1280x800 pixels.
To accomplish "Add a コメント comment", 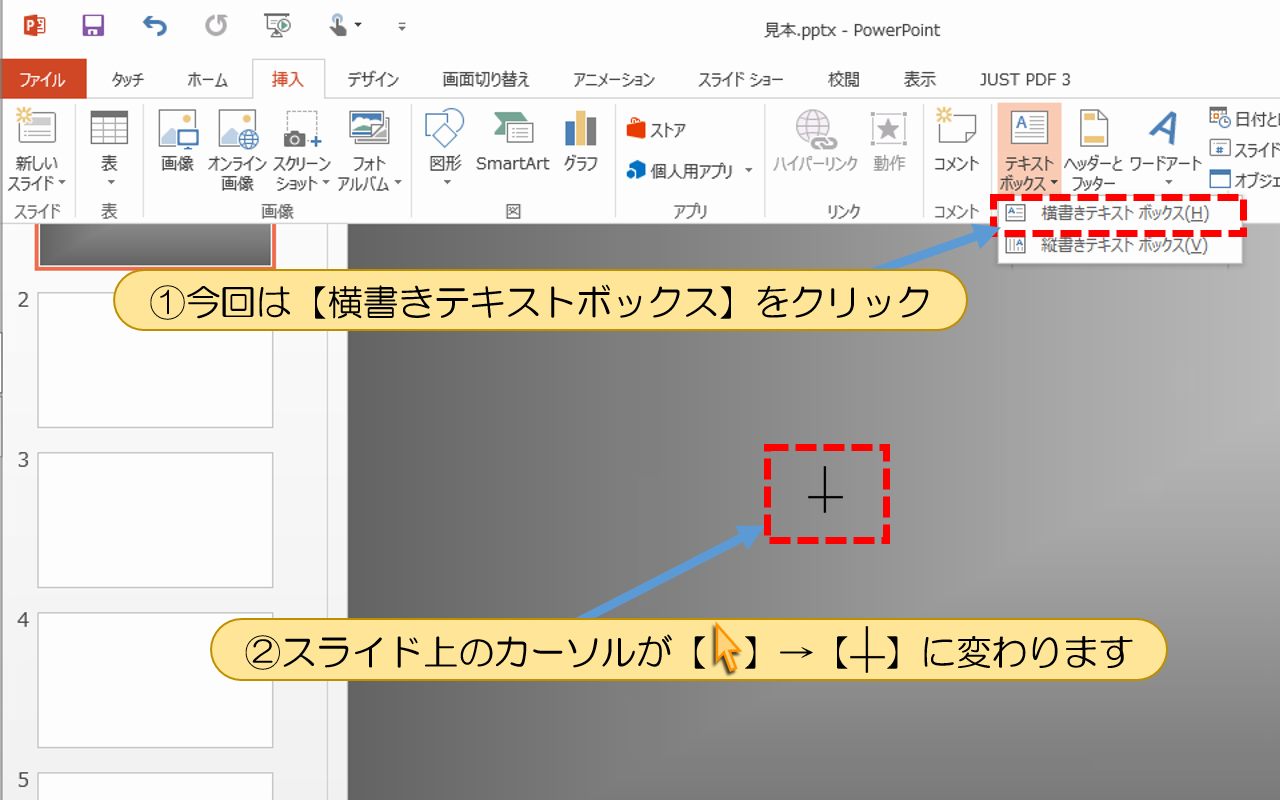I will 956,141.
